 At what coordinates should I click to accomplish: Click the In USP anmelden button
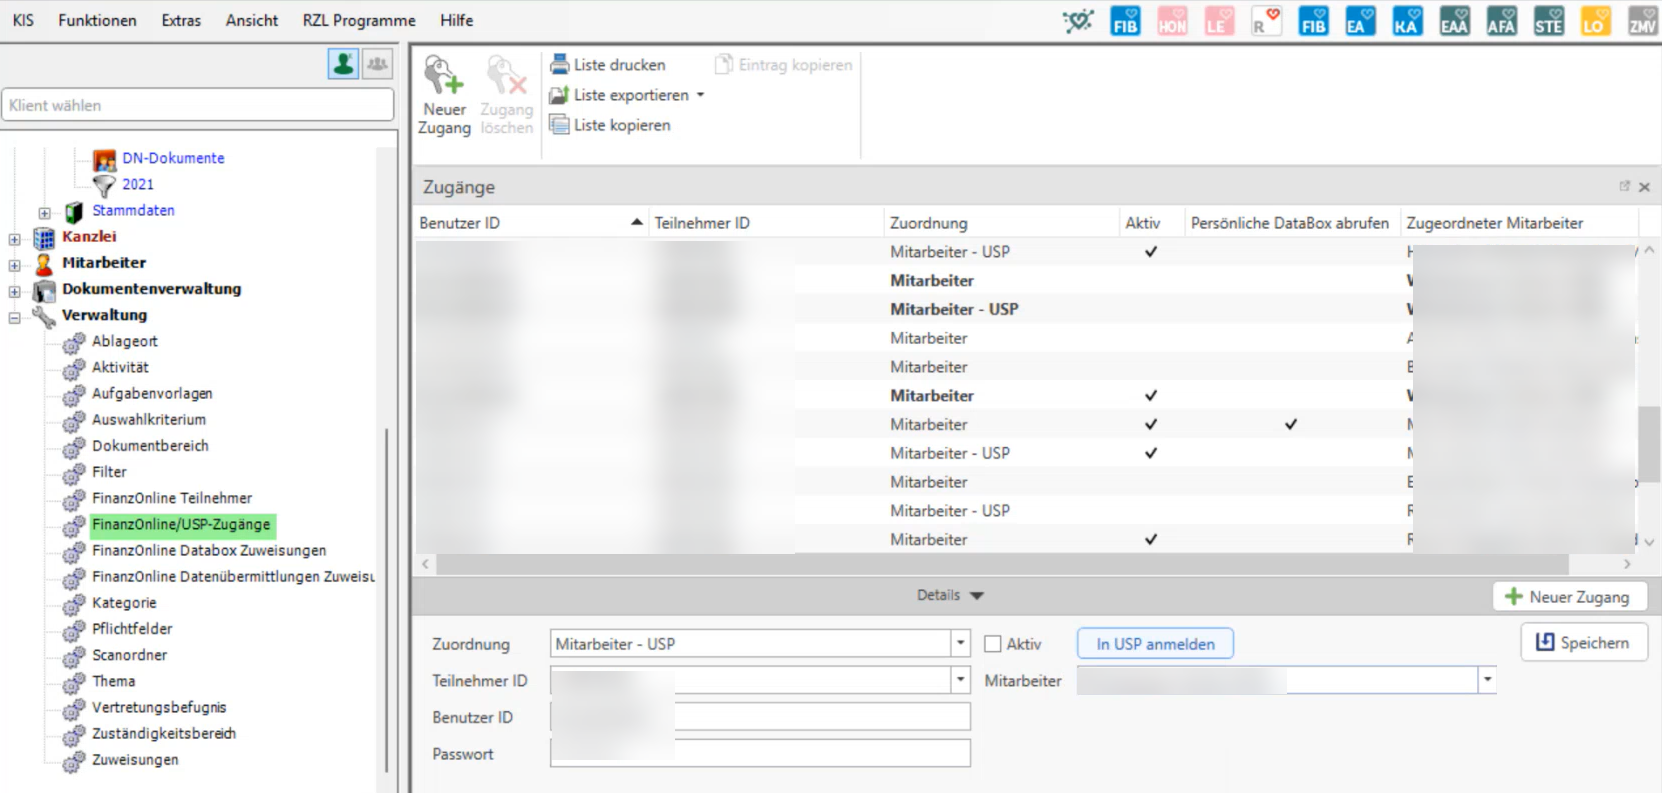(1155, 644)
